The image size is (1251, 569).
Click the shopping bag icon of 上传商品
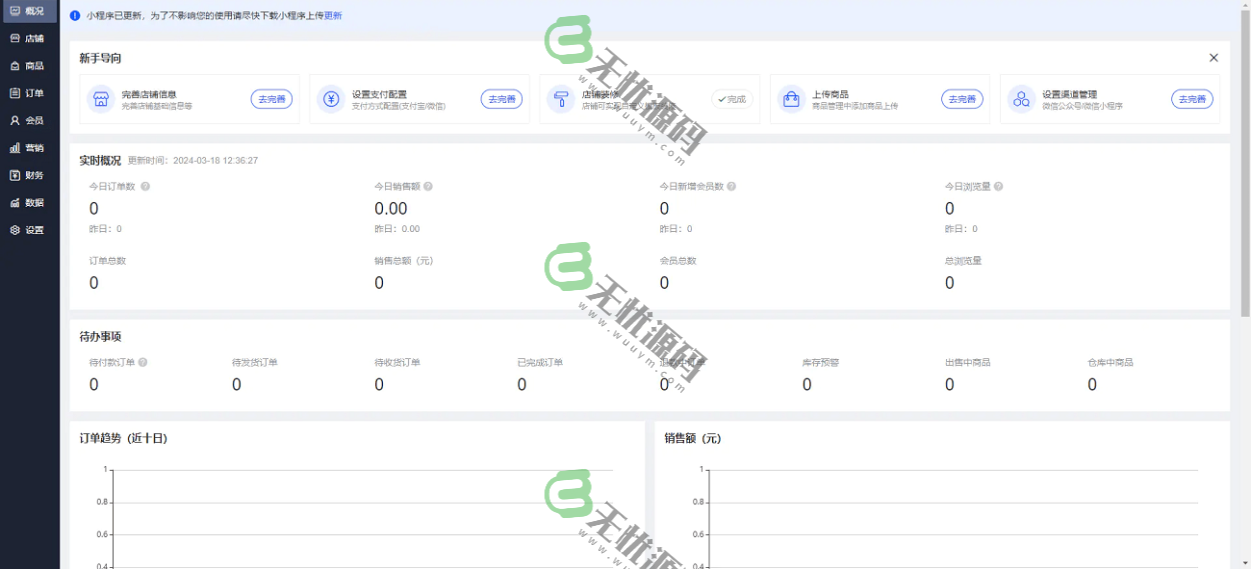tap(791, 99)
